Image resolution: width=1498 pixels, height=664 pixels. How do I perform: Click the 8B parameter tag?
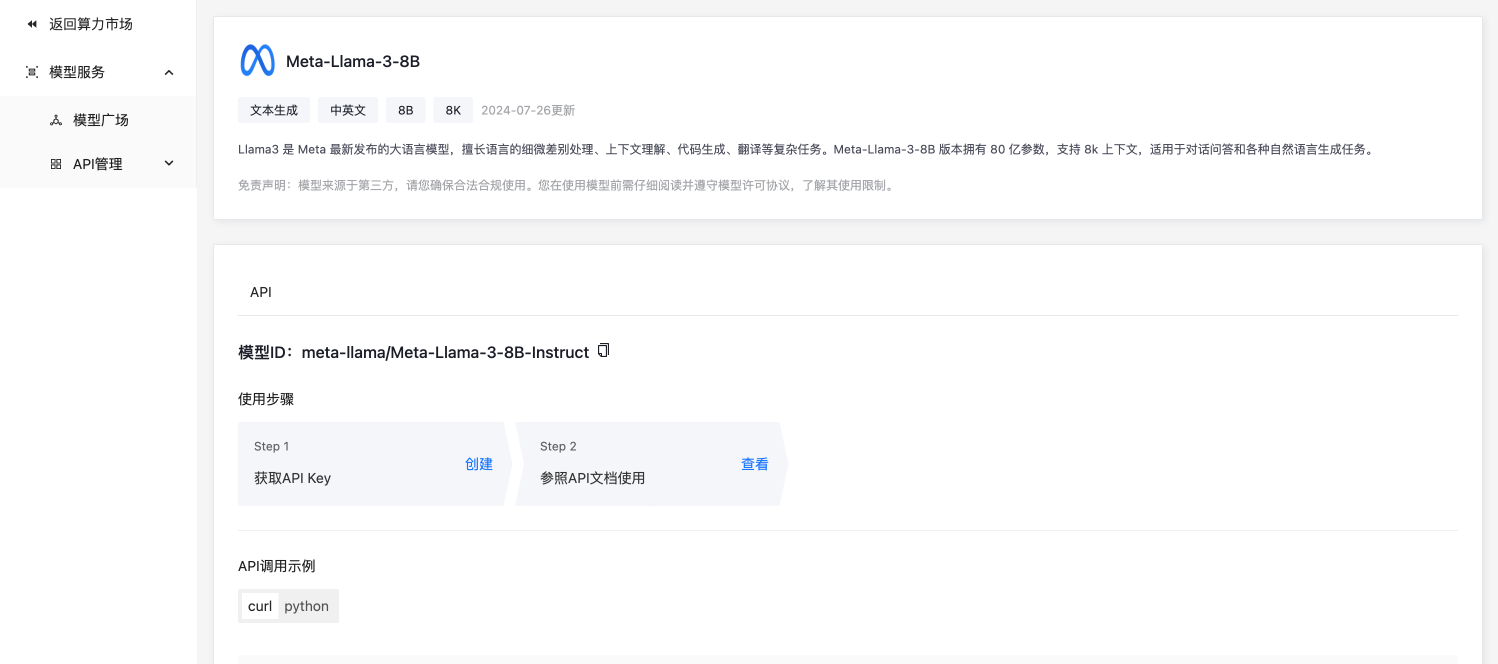(406, 110)
